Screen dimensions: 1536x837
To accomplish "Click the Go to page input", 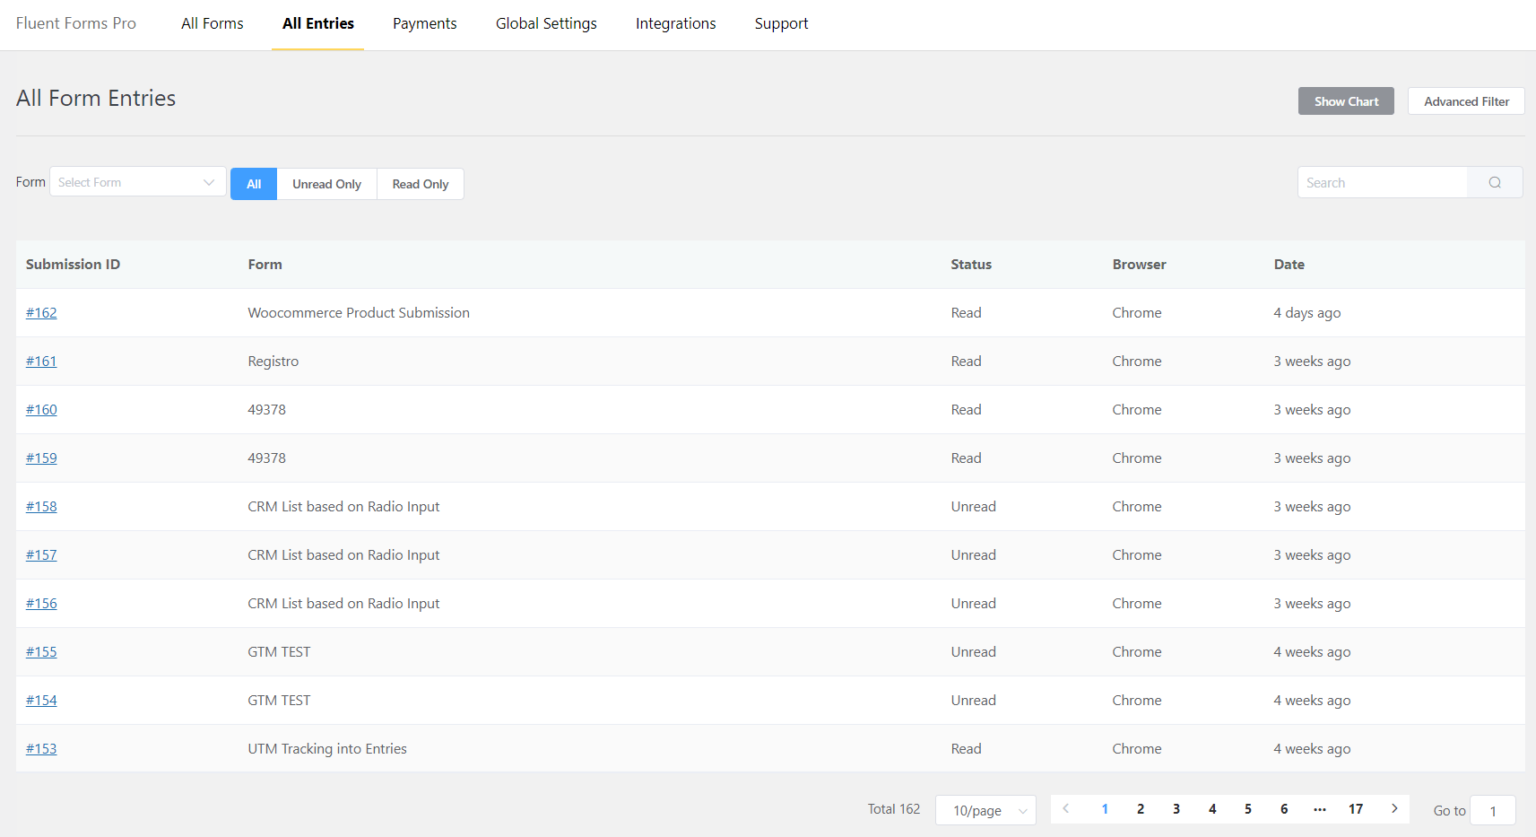I will click(x=1492, y=810).
